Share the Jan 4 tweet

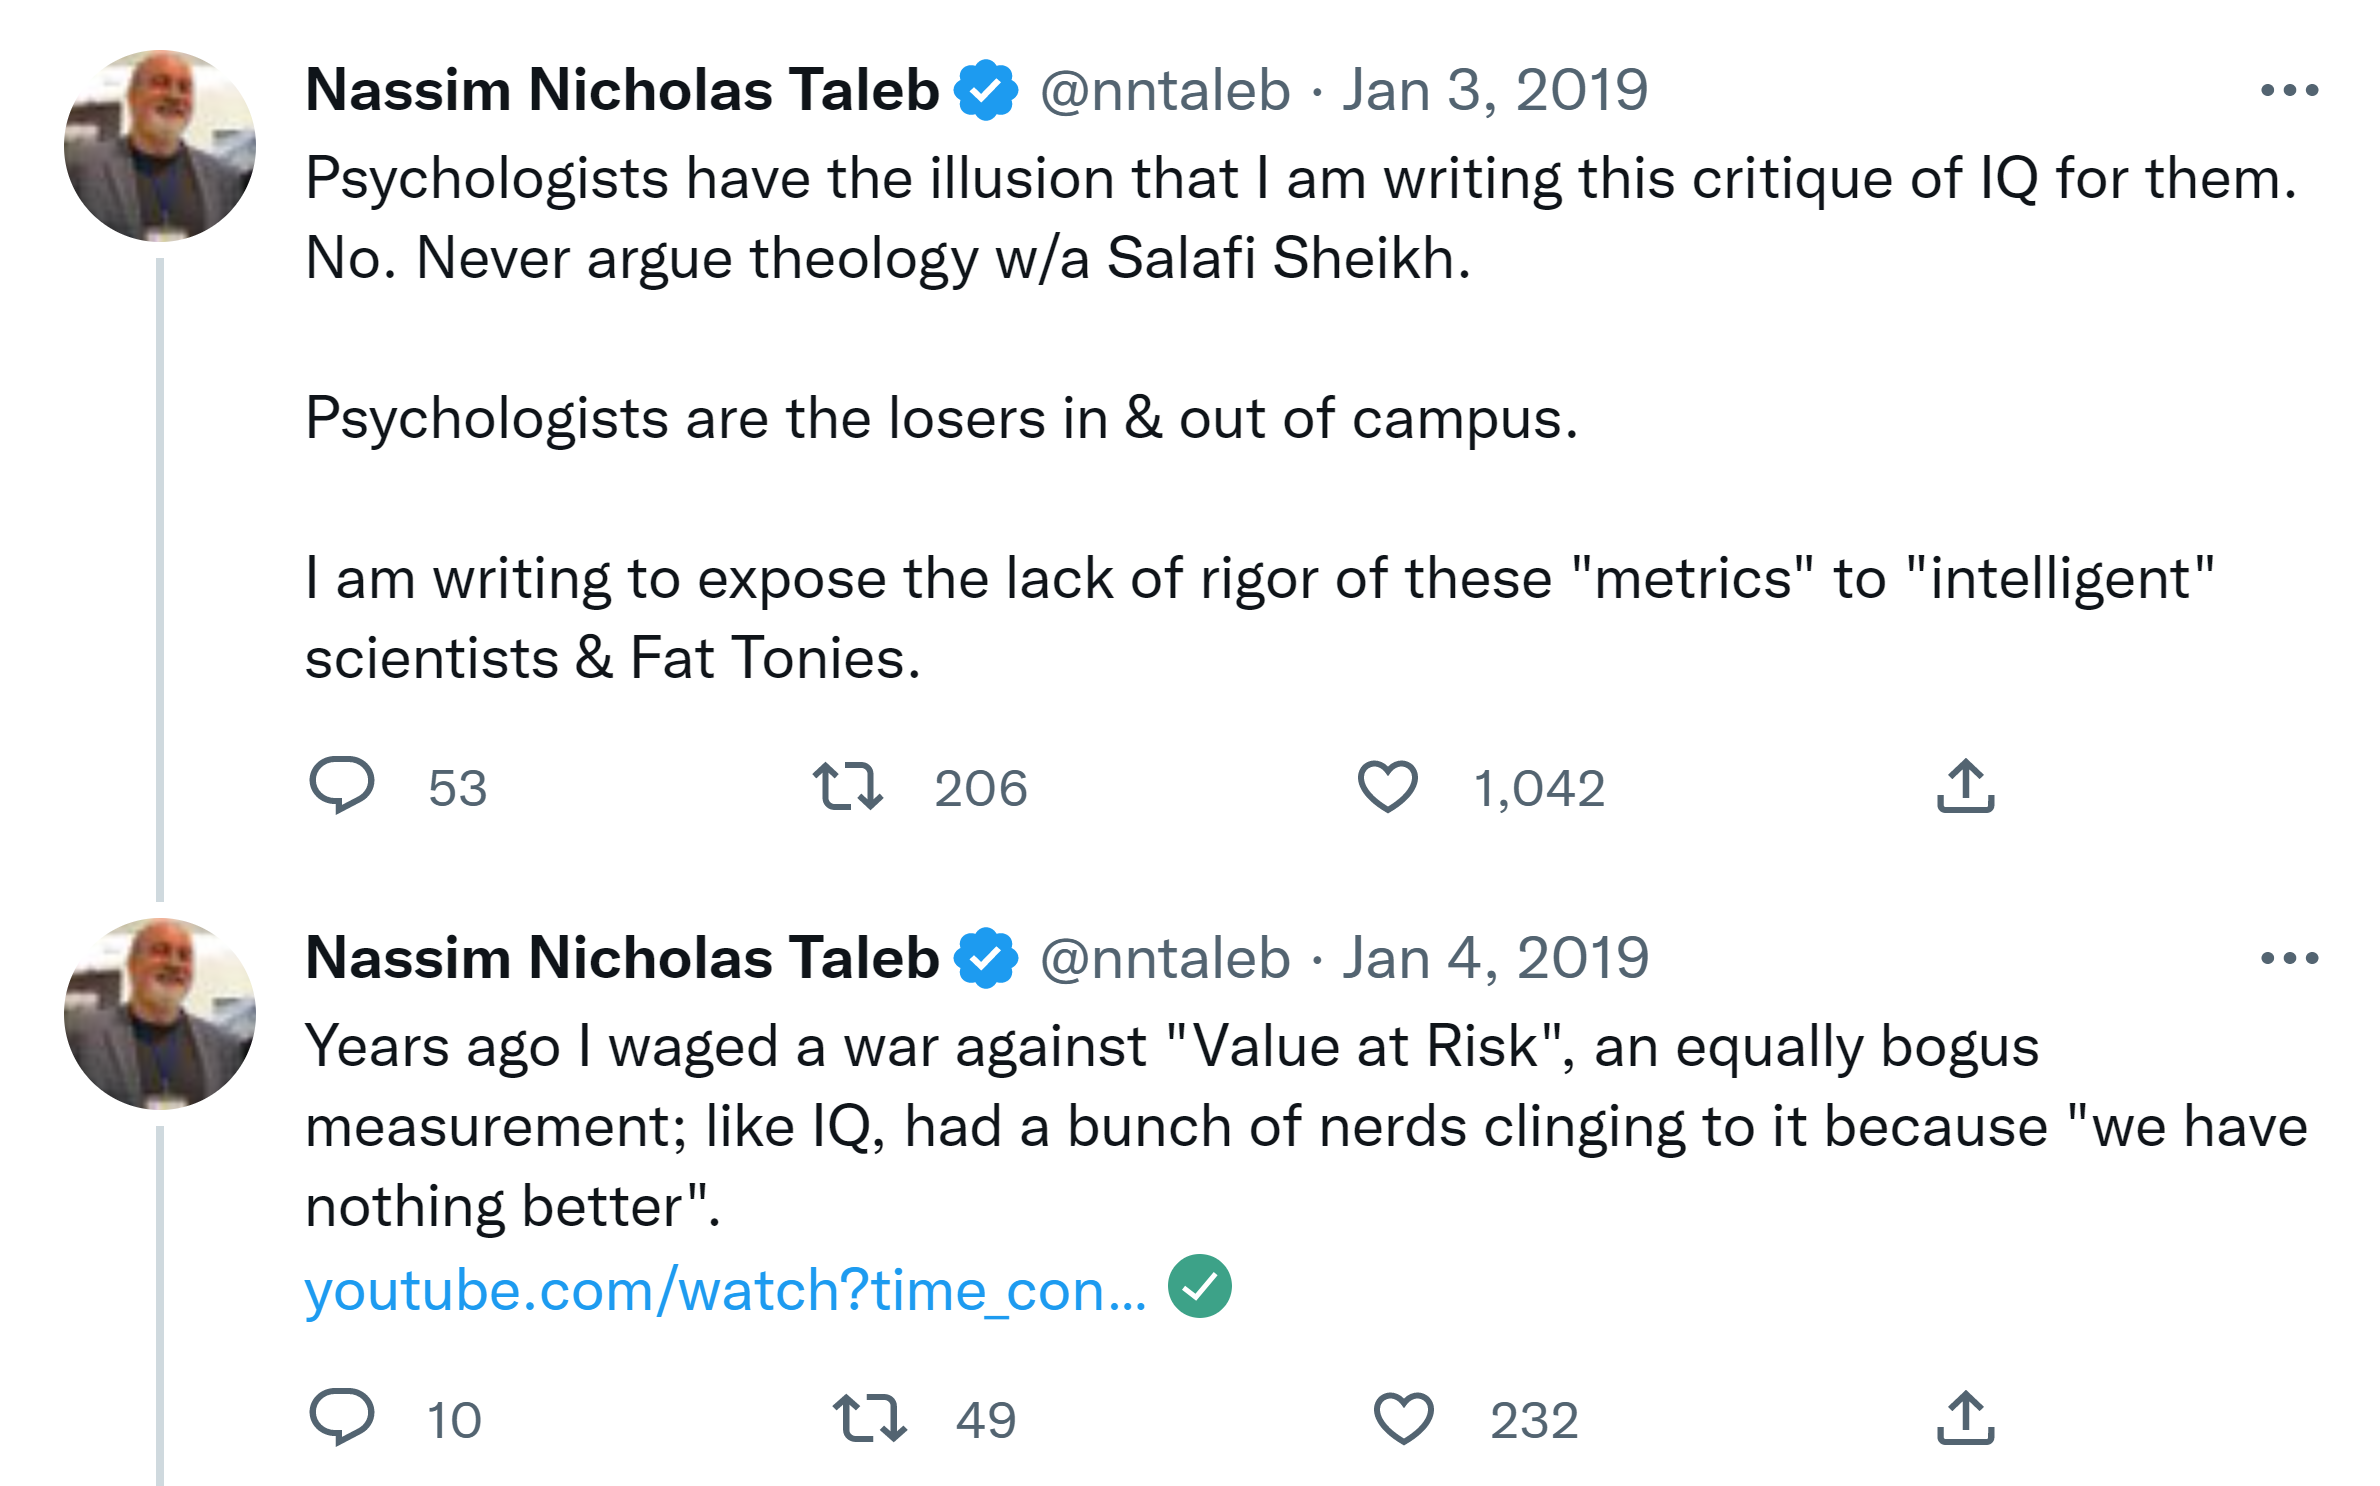tap(1965, 1418)
